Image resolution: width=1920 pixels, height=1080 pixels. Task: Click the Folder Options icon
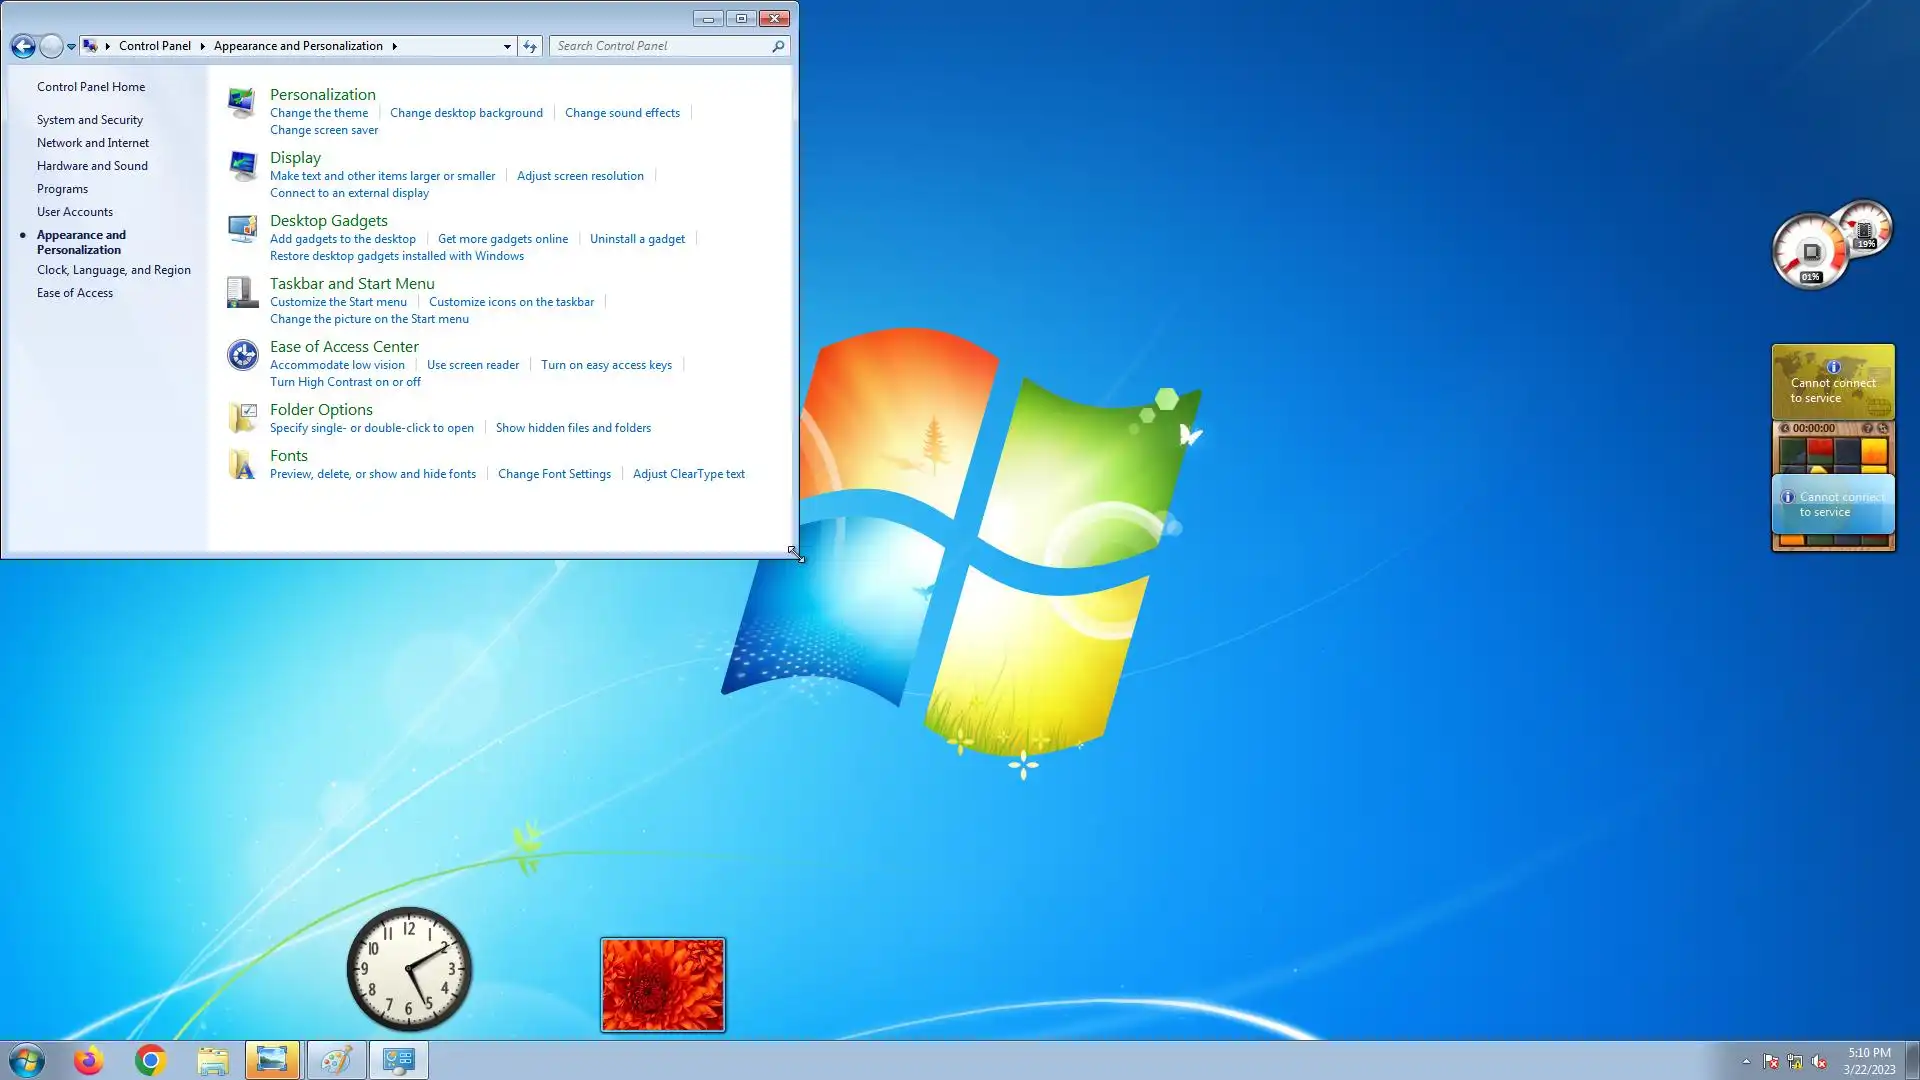(x=241, y=417)
